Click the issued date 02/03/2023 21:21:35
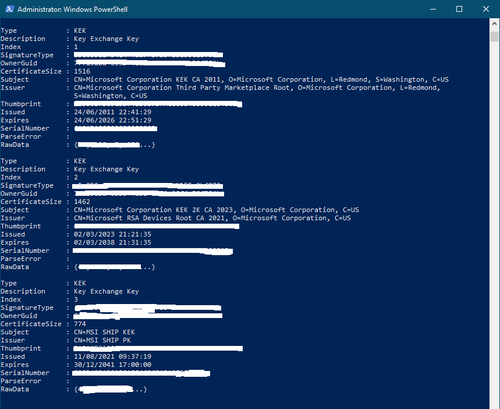The height and width of the screenshot is (409, 500). pyautogui.click(x=112, y=234)
